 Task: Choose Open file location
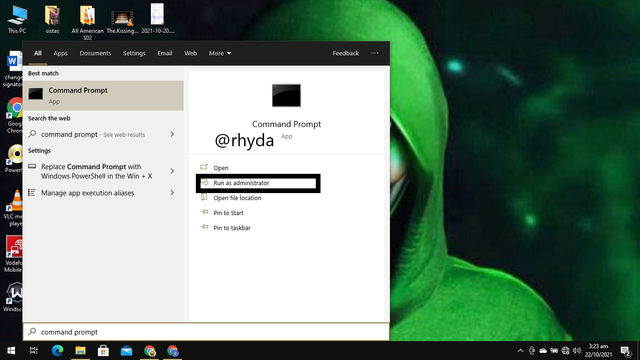pos(237,198)
